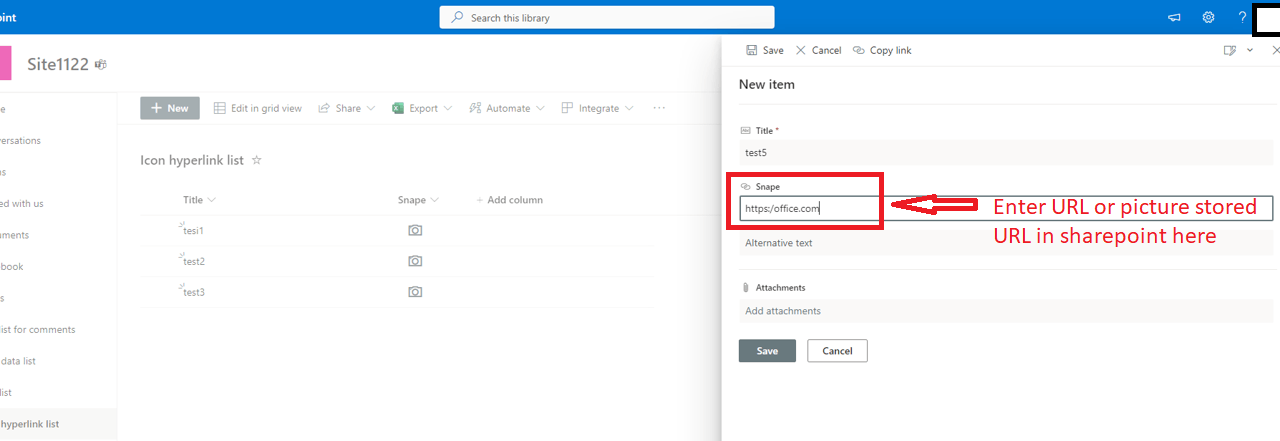
Task: Click the Integrate icon
Action: pos(567,108)
